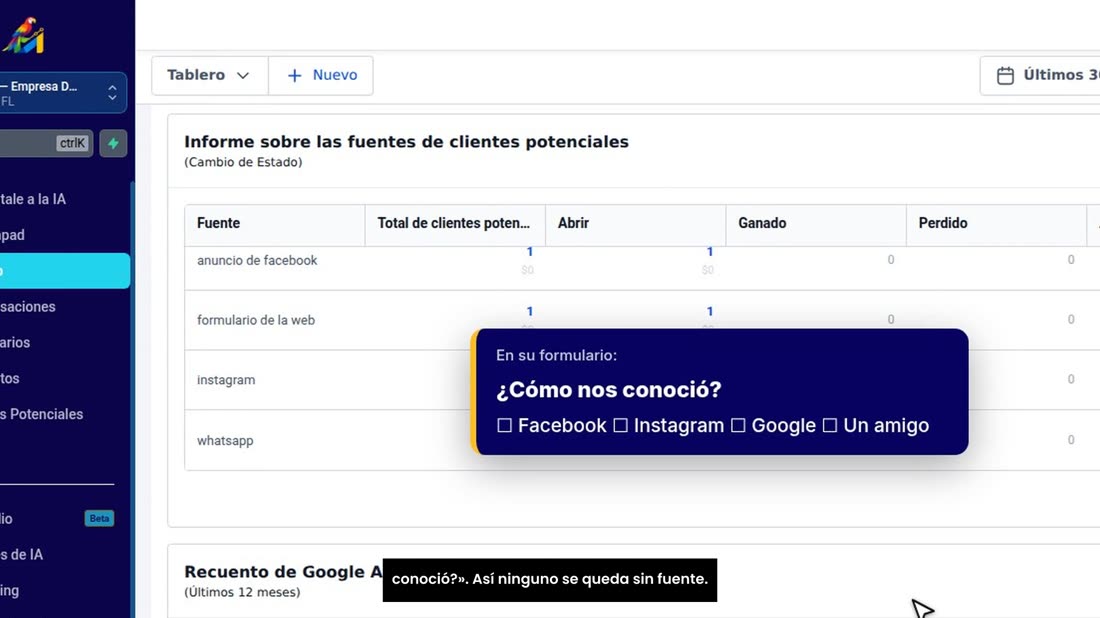The width and height of the screenshot is (1100, 618).
Task: Select the 'formulario de la web' row label
Action: coord(256,320)
